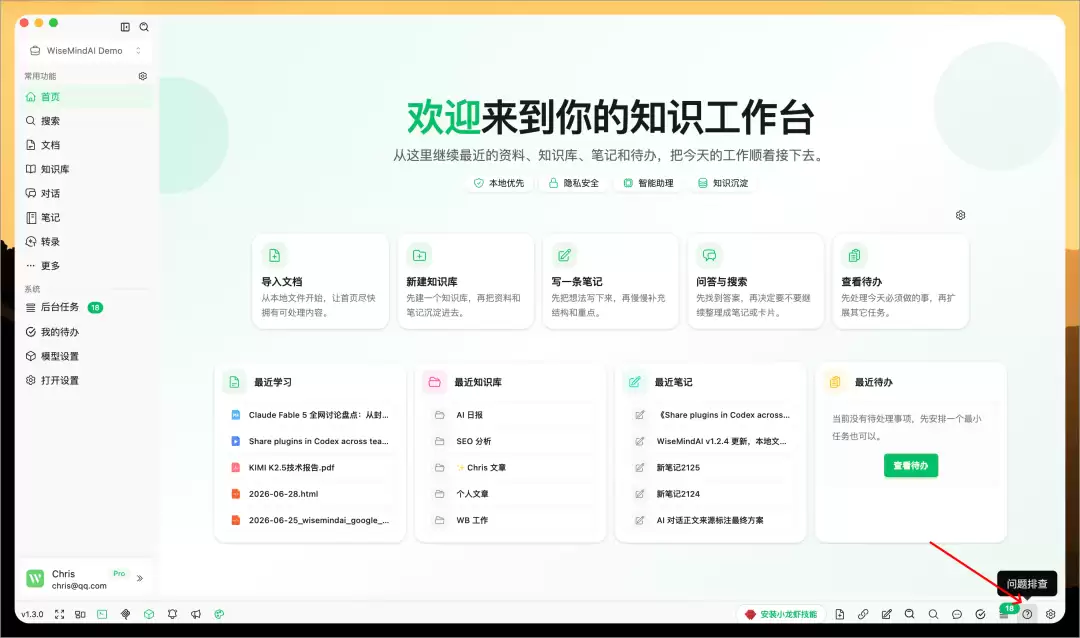Toggle the fullscreen icon beside version number
This screenshot has height=638, width=1080.
[59, 614]
